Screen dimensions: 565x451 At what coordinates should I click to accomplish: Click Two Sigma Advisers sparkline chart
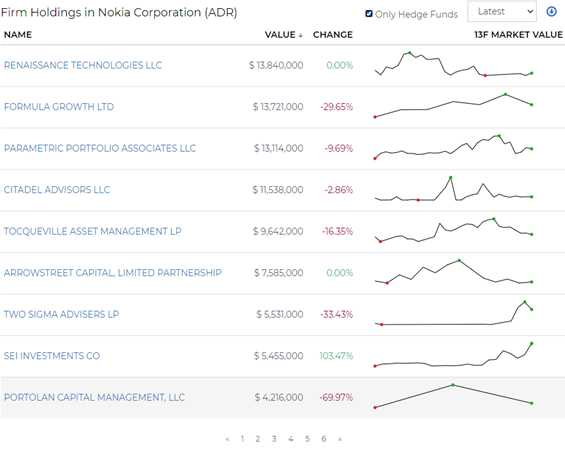453,313
